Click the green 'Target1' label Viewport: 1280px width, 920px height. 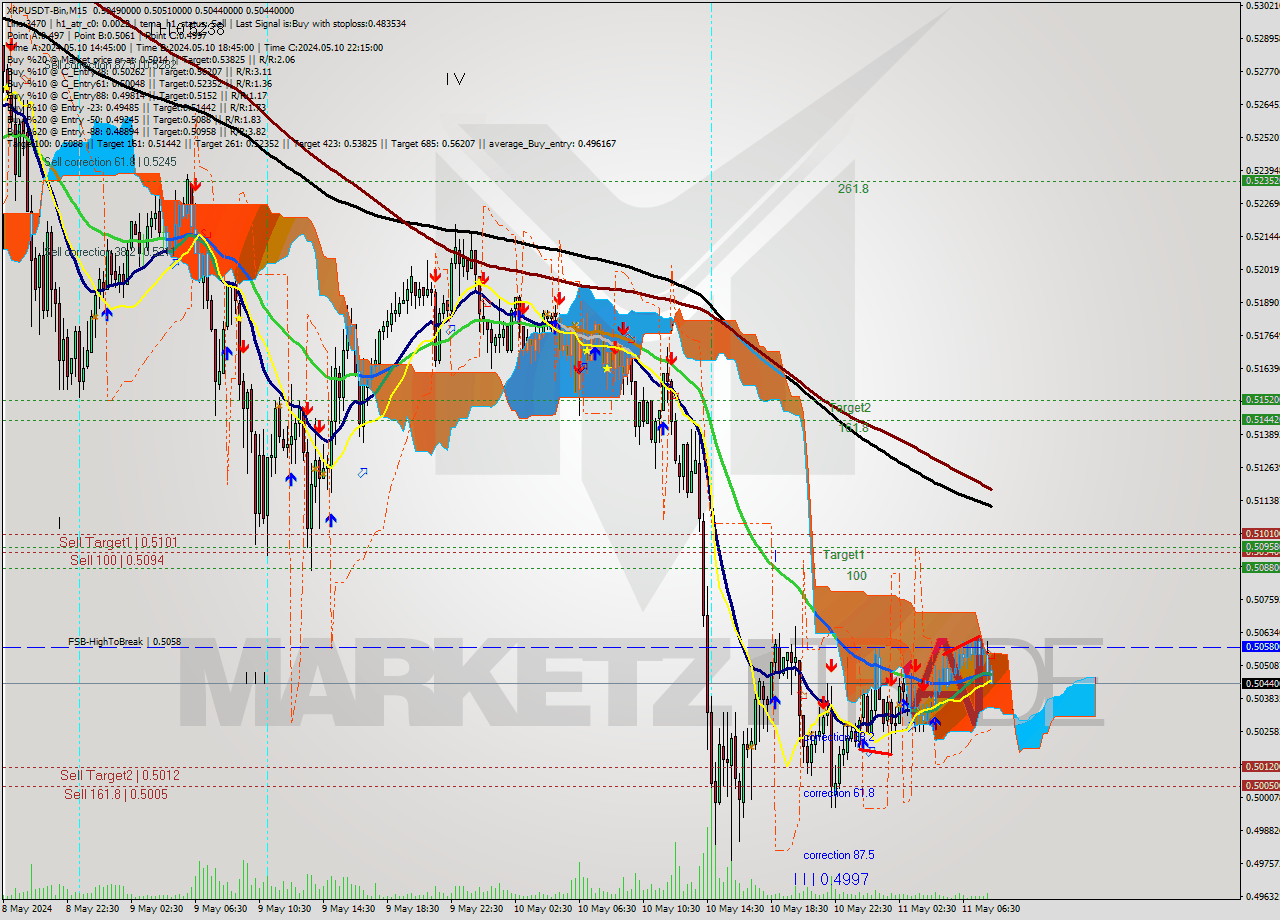pyautogui.click(x=844, y=554)
